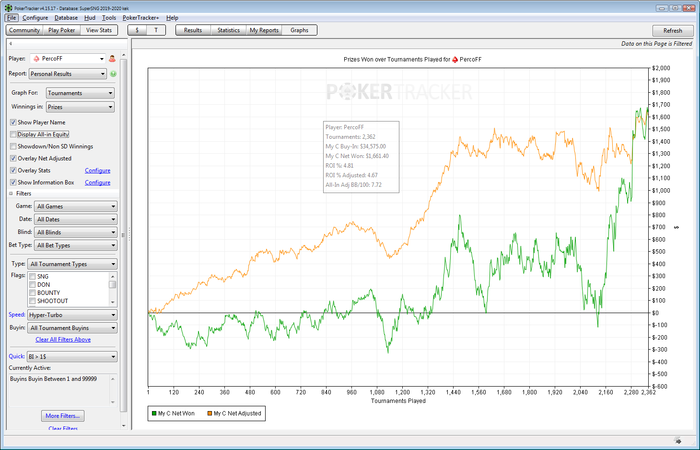Screen dimensions: 700x450
Task: Check the SNG flag checkbox
Action: 33,277
